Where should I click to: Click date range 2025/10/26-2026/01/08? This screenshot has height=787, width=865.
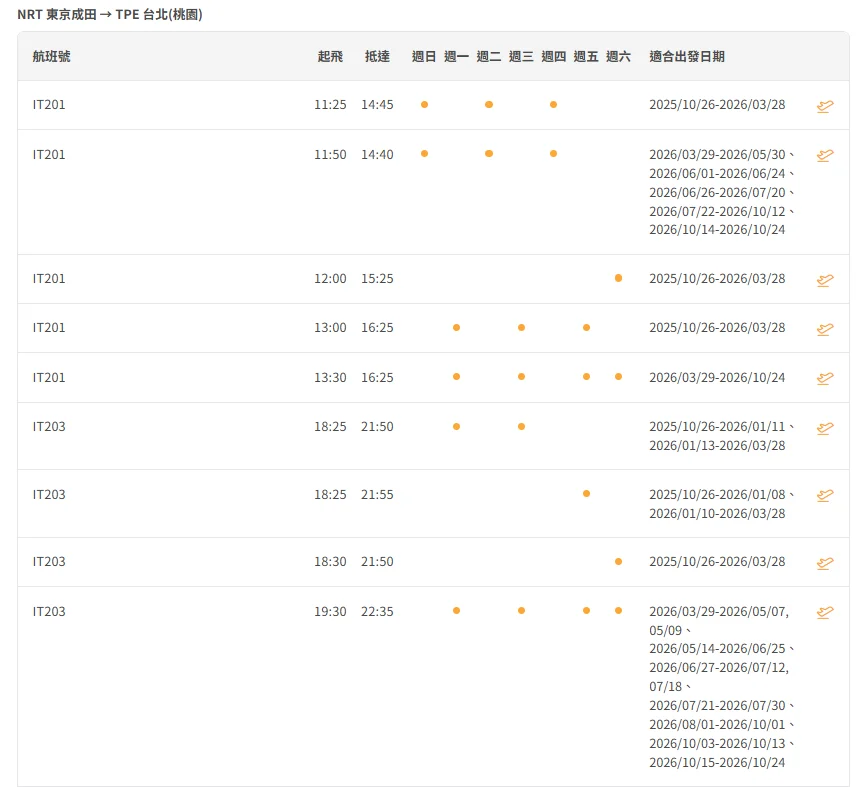pyautogui.click(x=717, y=494)
